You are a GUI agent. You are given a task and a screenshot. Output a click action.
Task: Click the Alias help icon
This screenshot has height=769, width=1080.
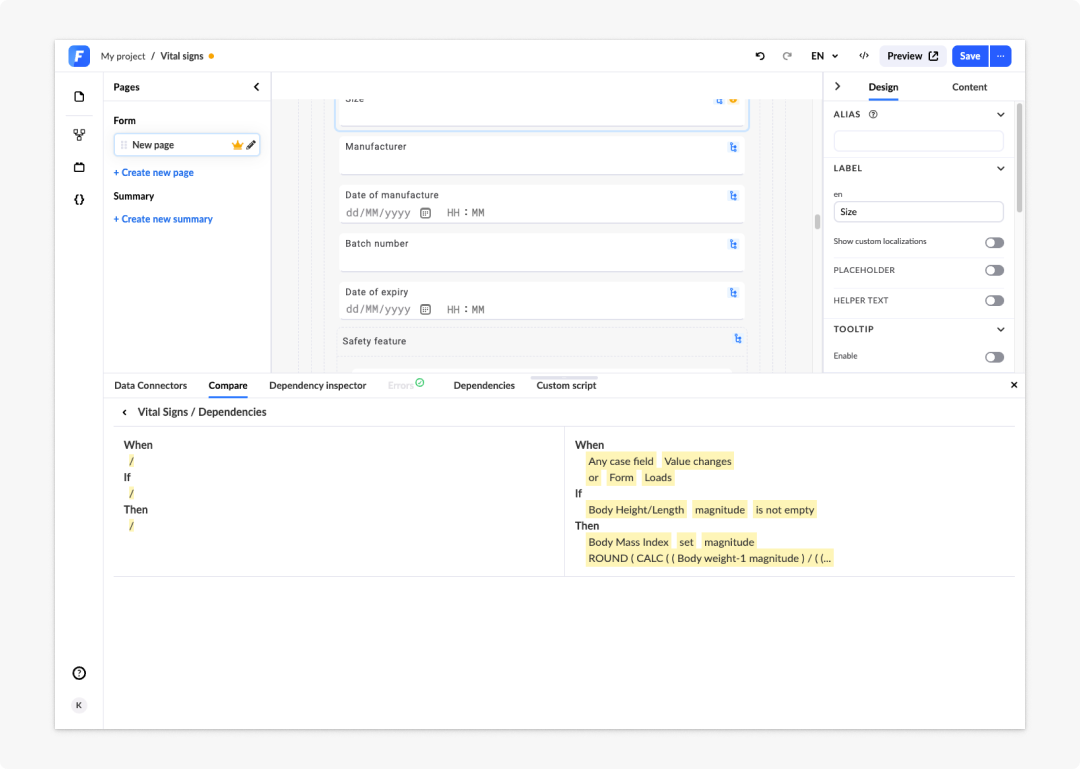[x=873, y=114]
